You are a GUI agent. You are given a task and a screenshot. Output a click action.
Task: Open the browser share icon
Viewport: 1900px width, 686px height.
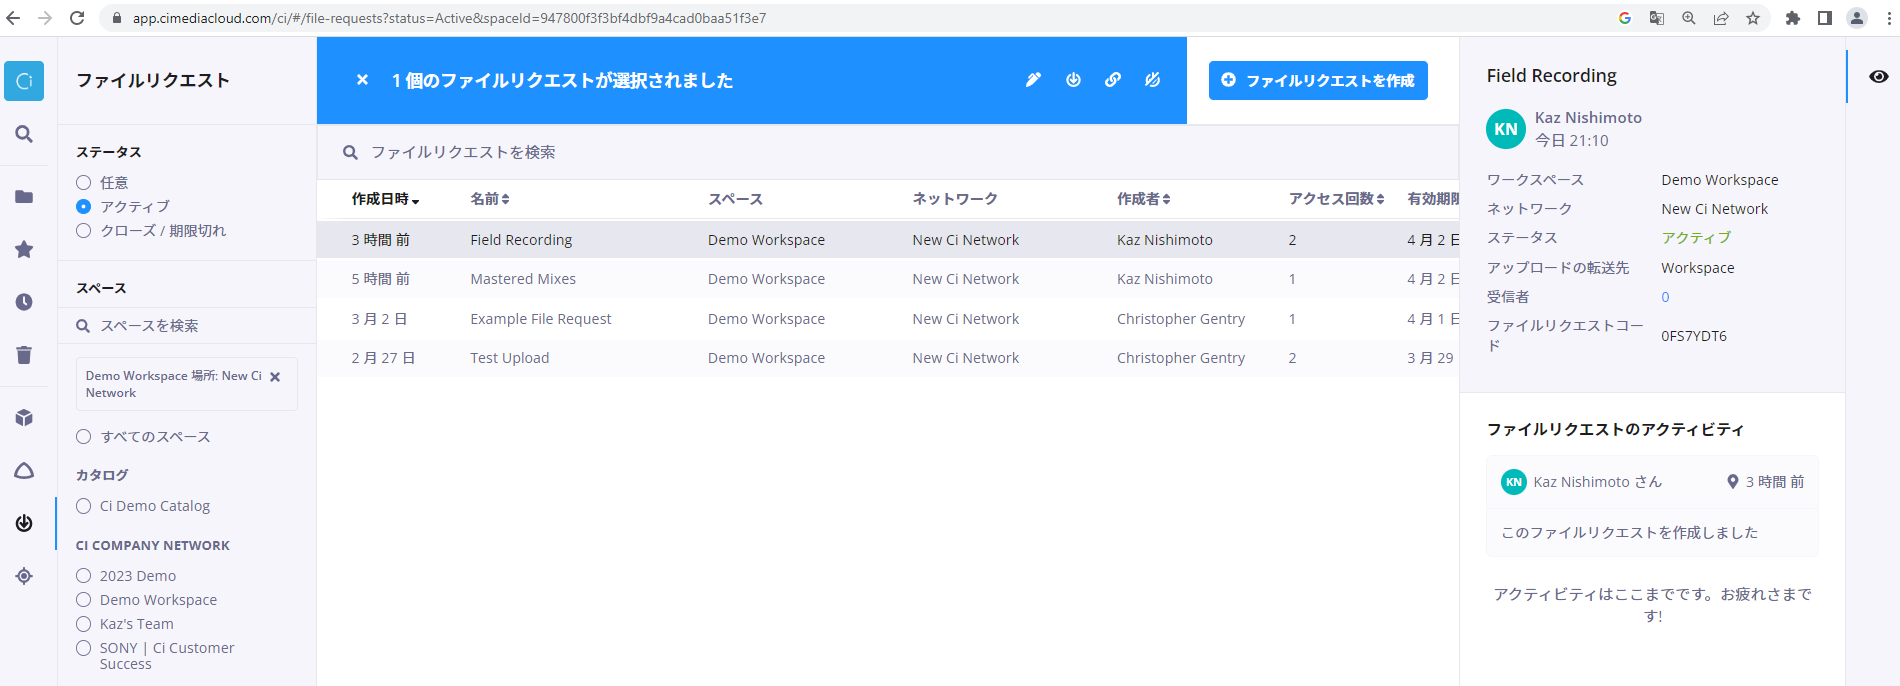pos(1721,18)
